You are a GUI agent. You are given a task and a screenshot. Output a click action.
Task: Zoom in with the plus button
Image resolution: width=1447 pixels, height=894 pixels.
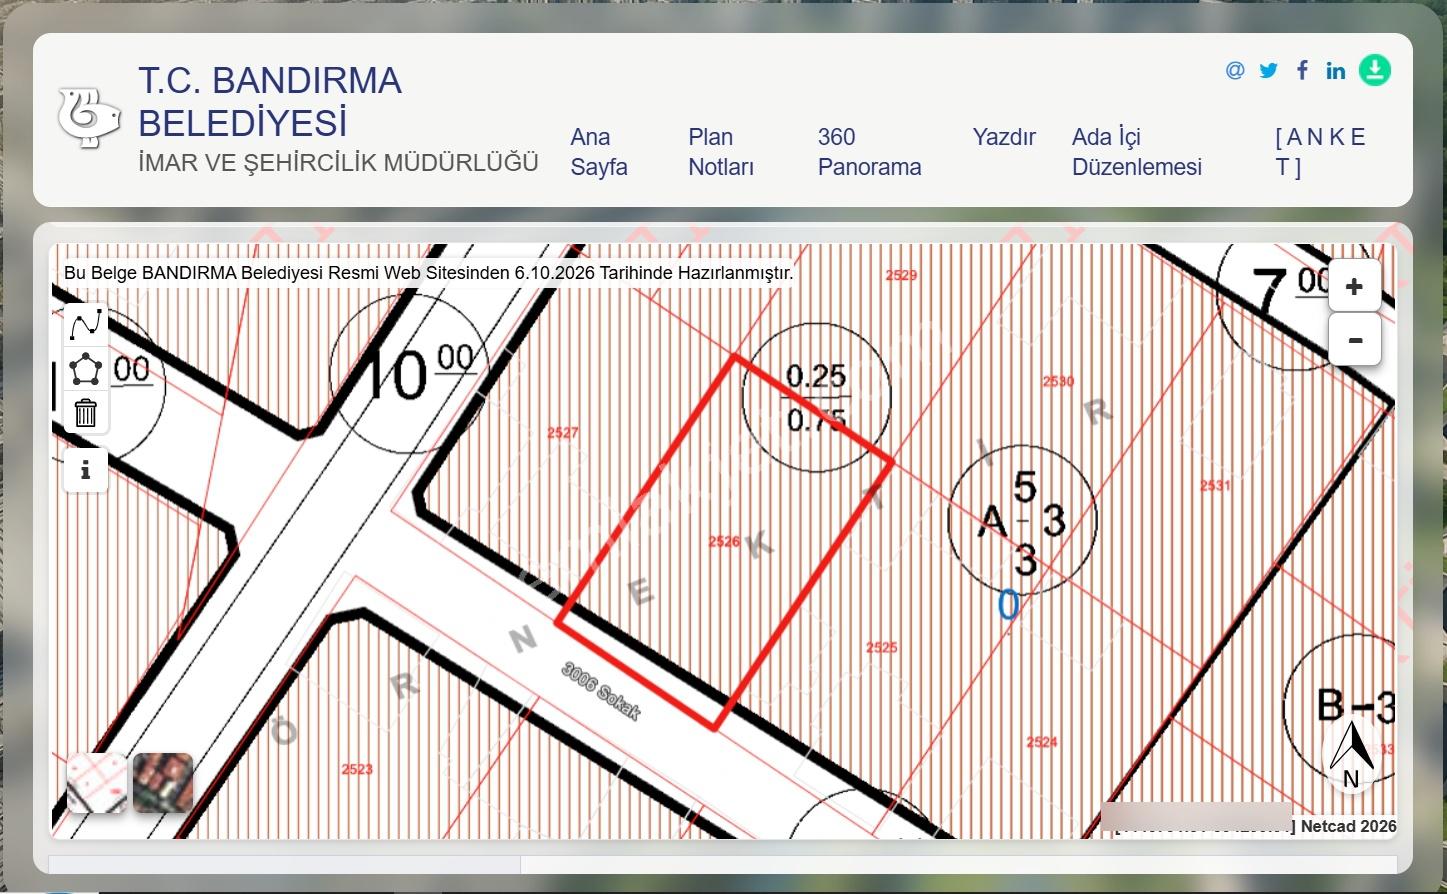[1355, 287]
